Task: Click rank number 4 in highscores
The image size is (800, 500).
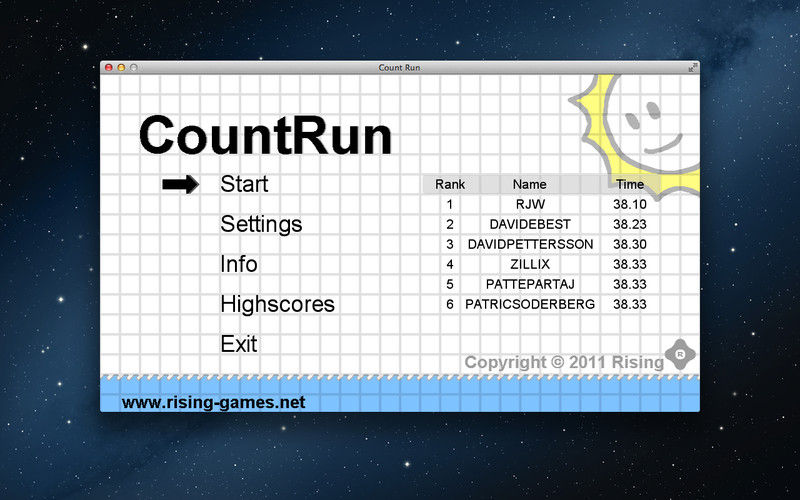Action: 449,264
